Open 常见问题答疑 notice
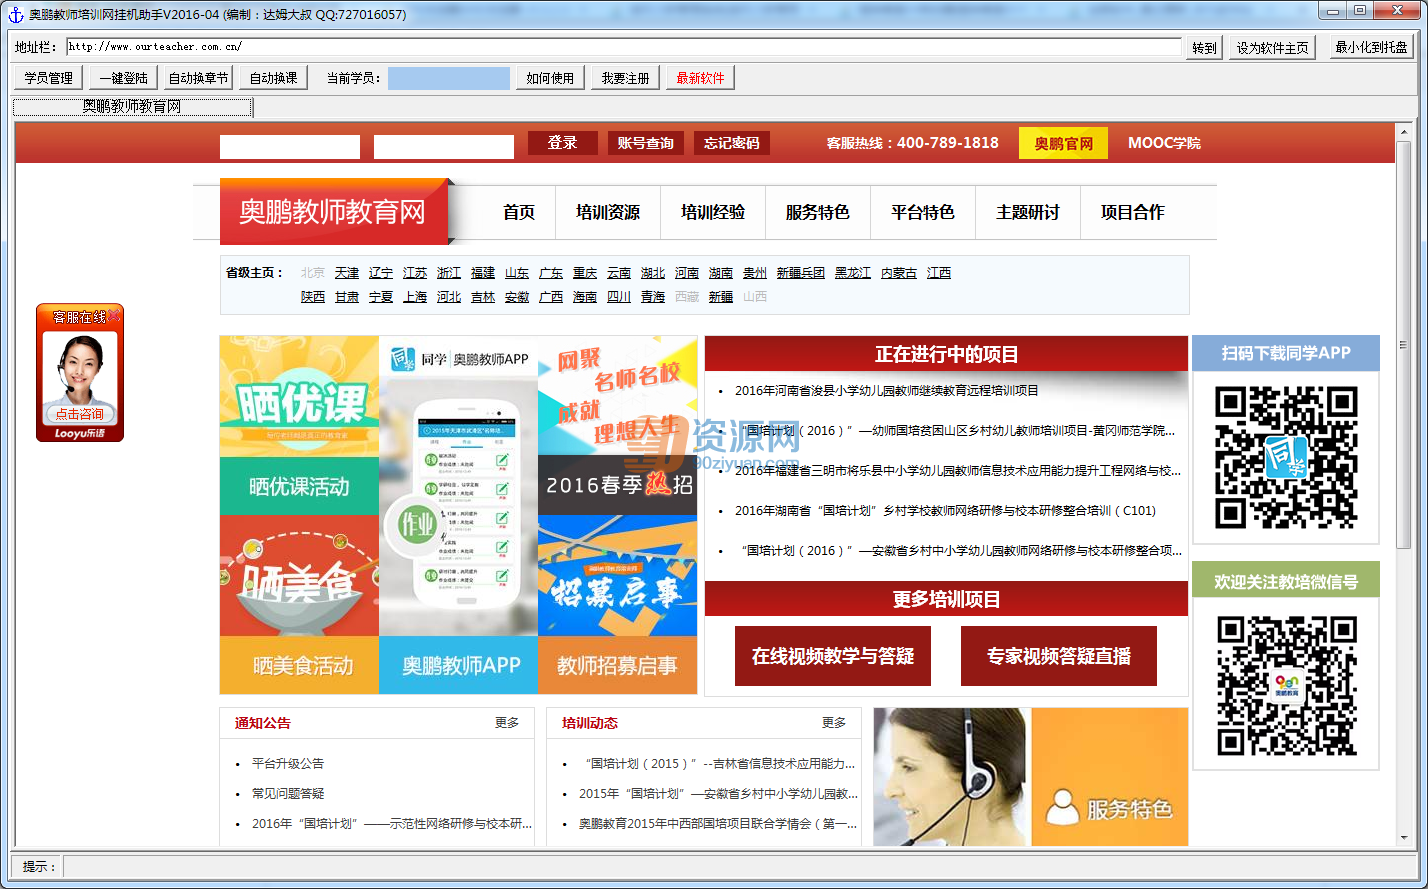Viewport: 1428px width, 889px height. click(288, 794)
